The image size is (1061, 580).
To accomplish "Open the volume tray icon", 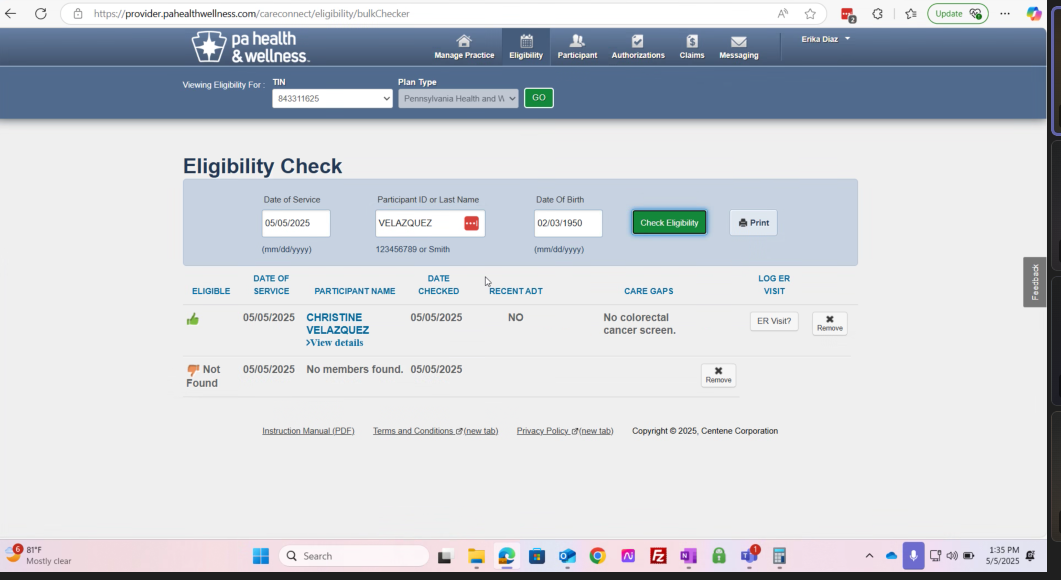I will pos(952,556).
